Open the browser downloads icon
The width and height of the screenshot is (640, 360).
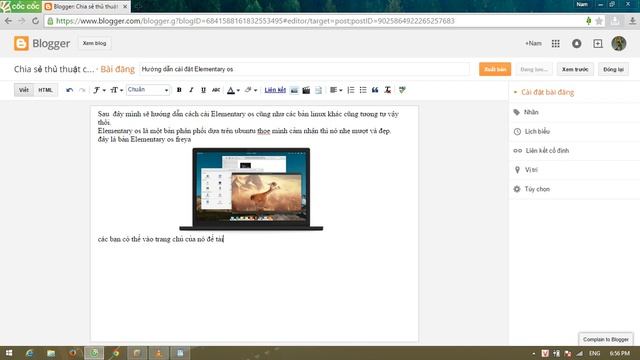[x=632, y=21]
